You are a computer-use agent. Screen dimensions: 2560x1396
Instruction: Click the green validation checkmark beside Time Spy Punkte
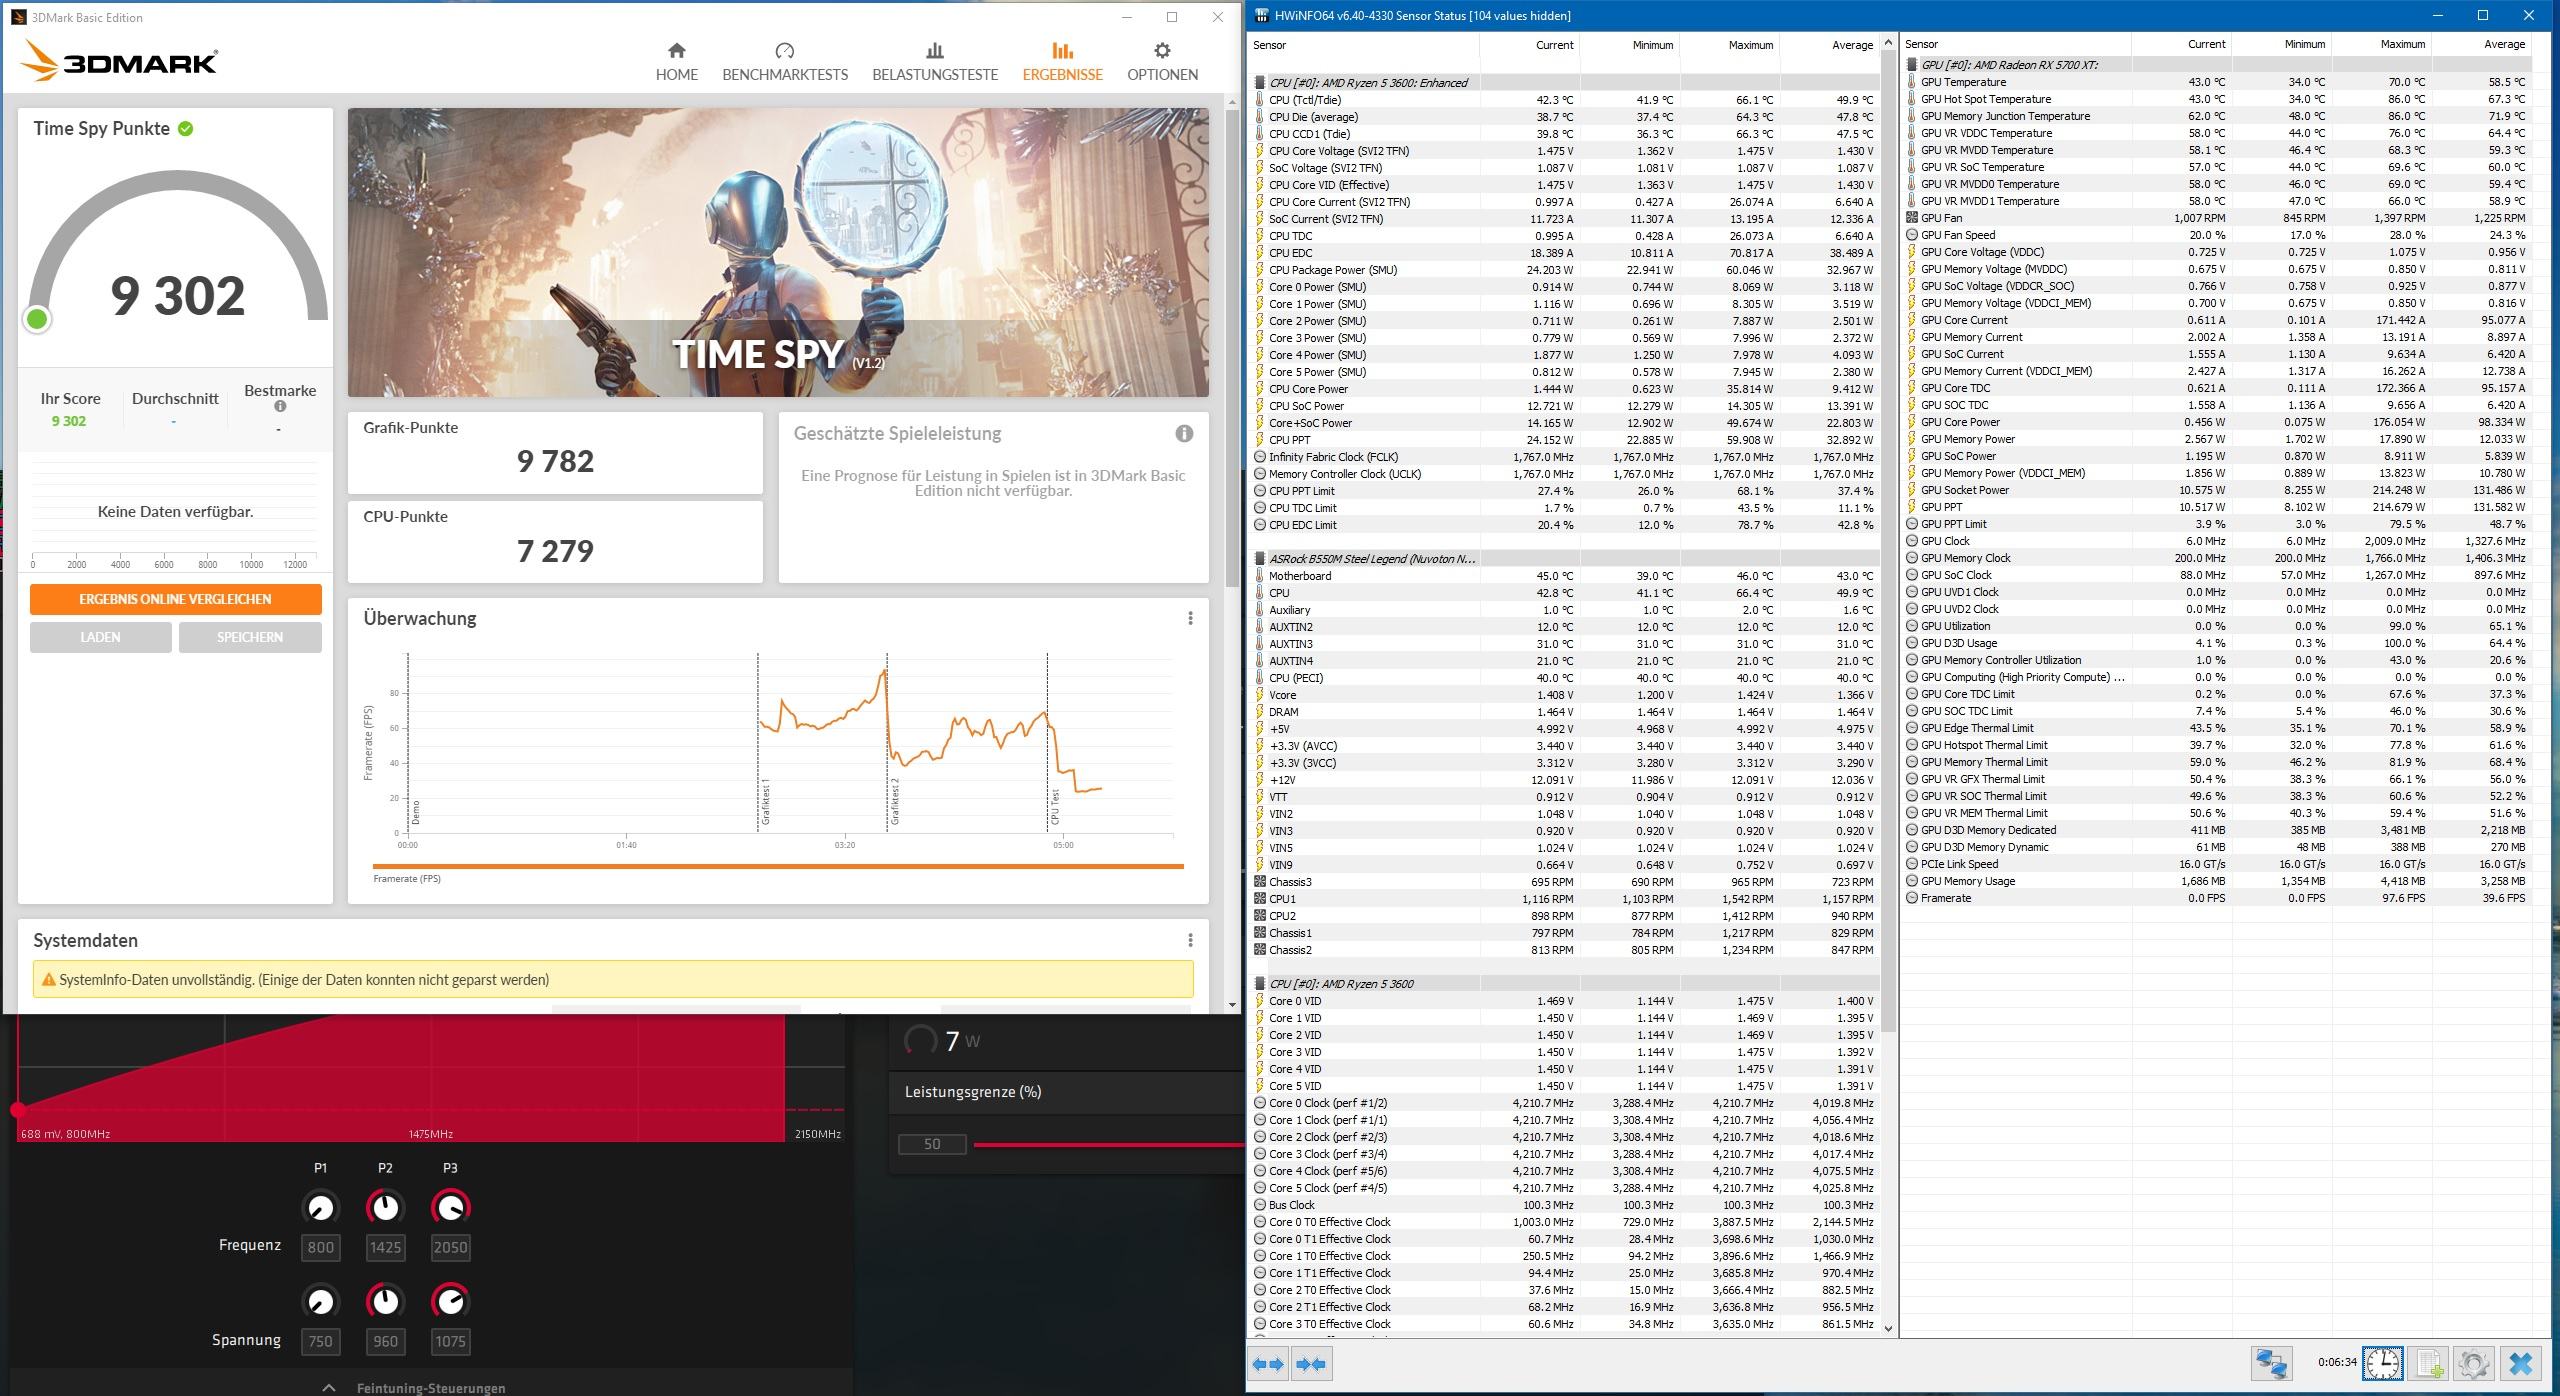click(x=186, y=128)
